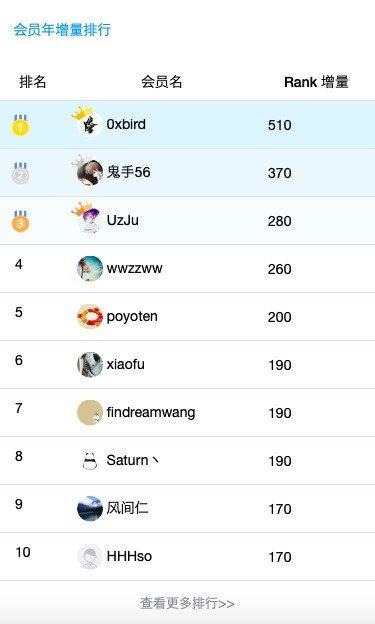Open wwzzww's avatar thumbnail
The image size is (375, 624).
point(90,269)
